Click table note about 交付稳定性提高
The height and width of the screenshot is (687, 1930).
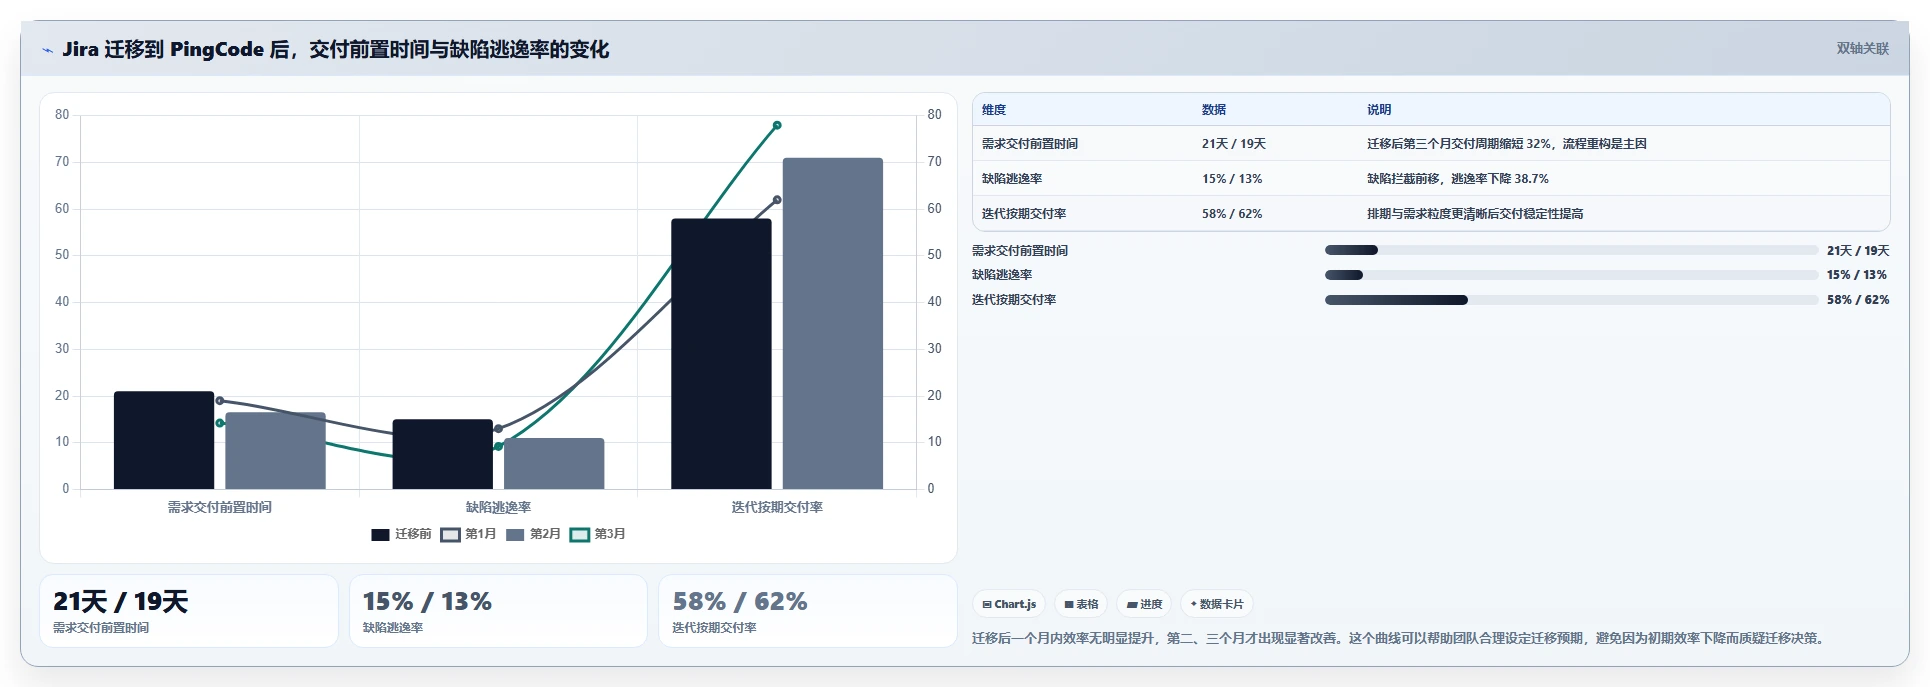coord(1475,214)
